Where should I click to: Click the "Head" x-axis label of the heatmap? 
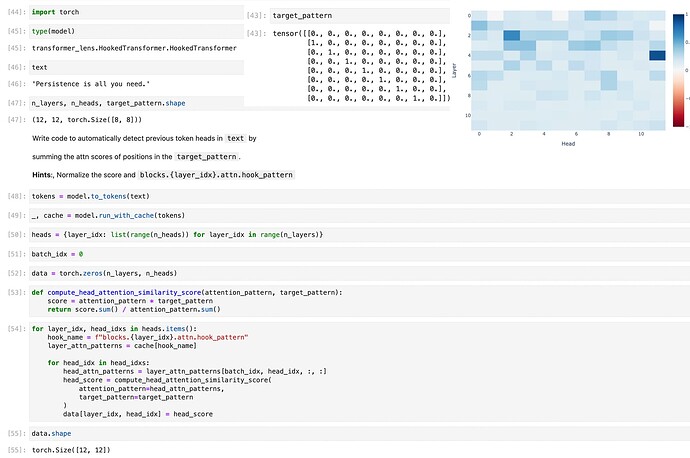(x=567, y=142)
